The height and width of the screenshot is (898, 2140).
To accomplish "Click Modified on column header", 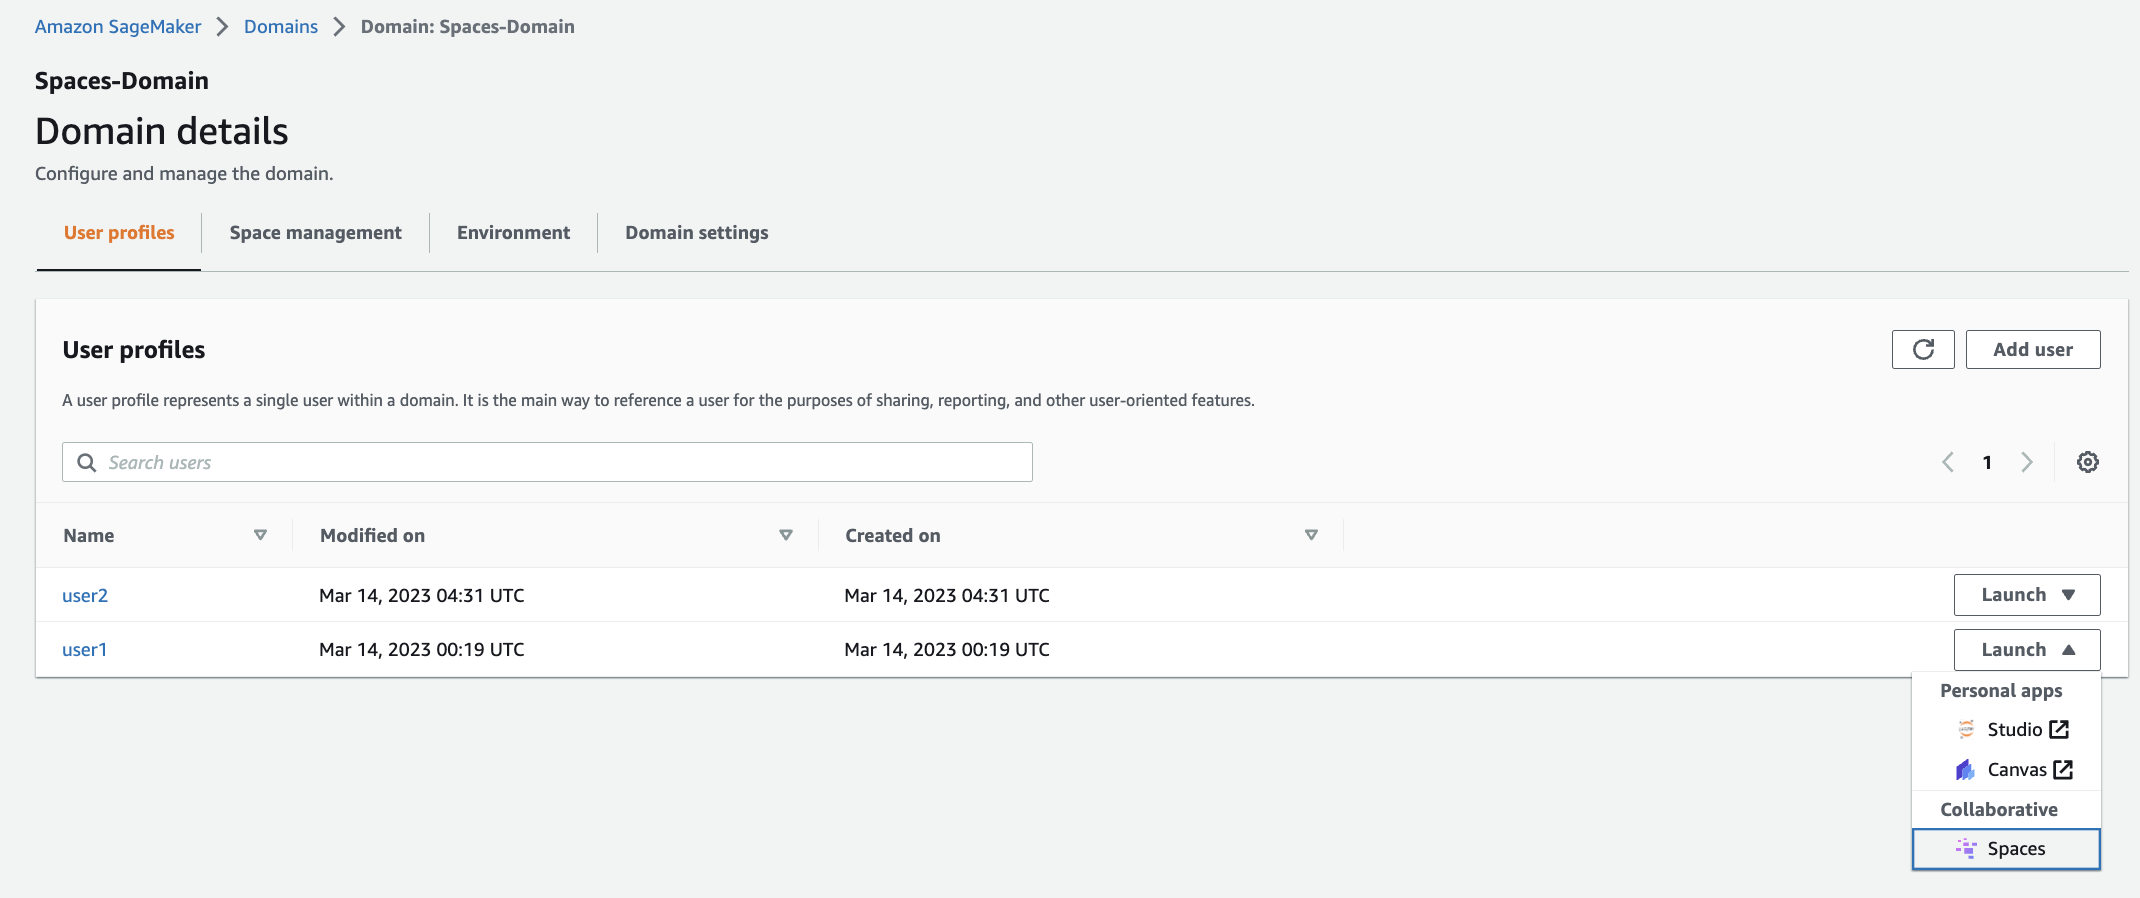I will [x=372, y=535].
